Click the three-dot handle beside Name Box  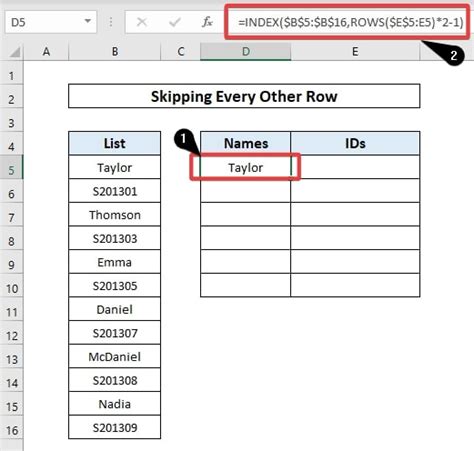111,22
